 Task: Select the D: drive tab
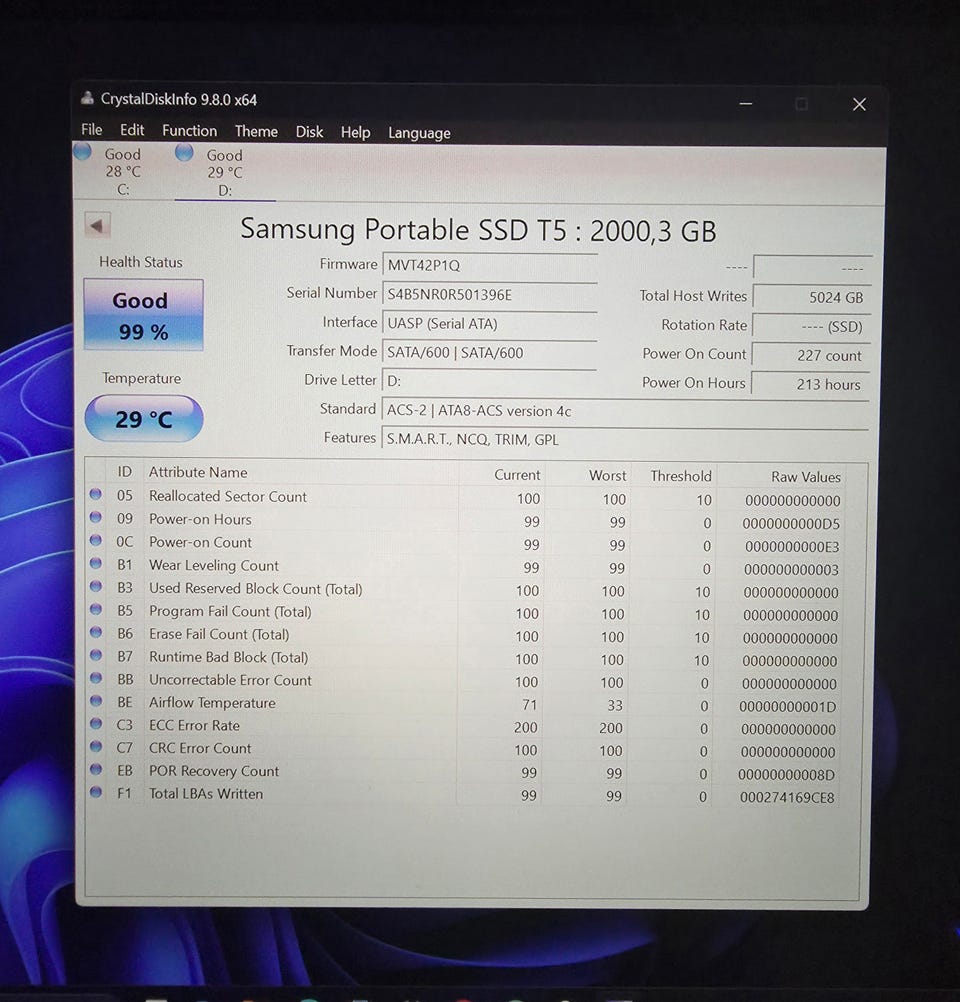coord(224,173)
